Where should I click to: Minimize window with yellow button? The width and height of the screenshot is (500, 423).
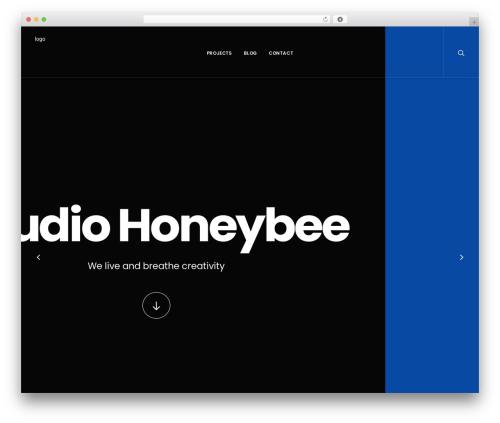[x=36, y=19]
